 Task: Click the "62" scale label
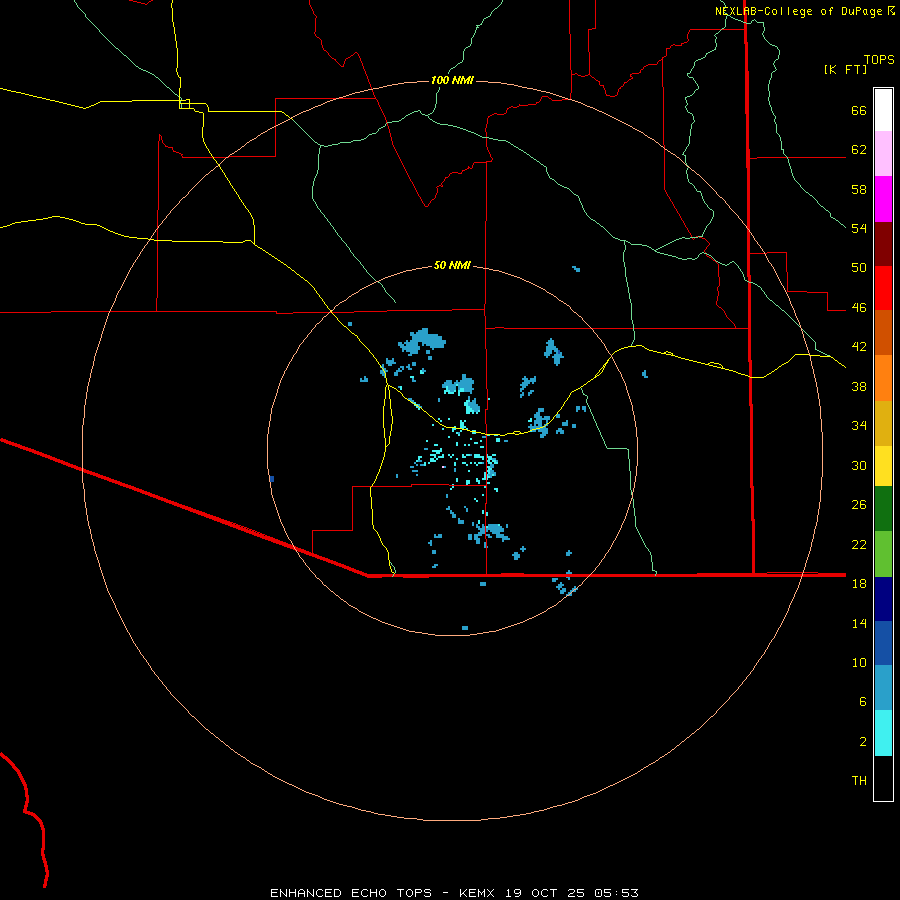pos(859,150)
